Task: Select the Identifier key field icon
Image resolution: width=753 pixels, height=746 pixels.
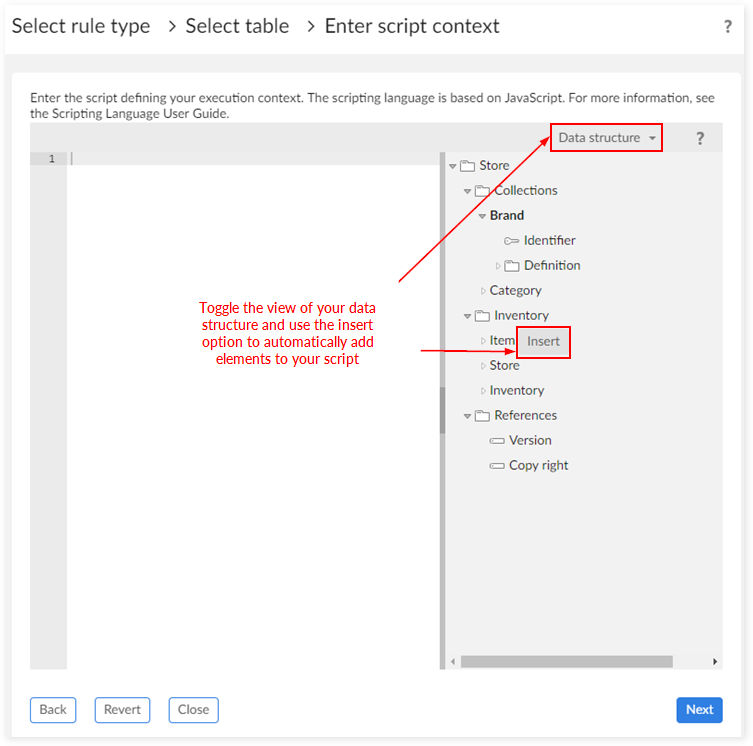Action: point(511,241)
